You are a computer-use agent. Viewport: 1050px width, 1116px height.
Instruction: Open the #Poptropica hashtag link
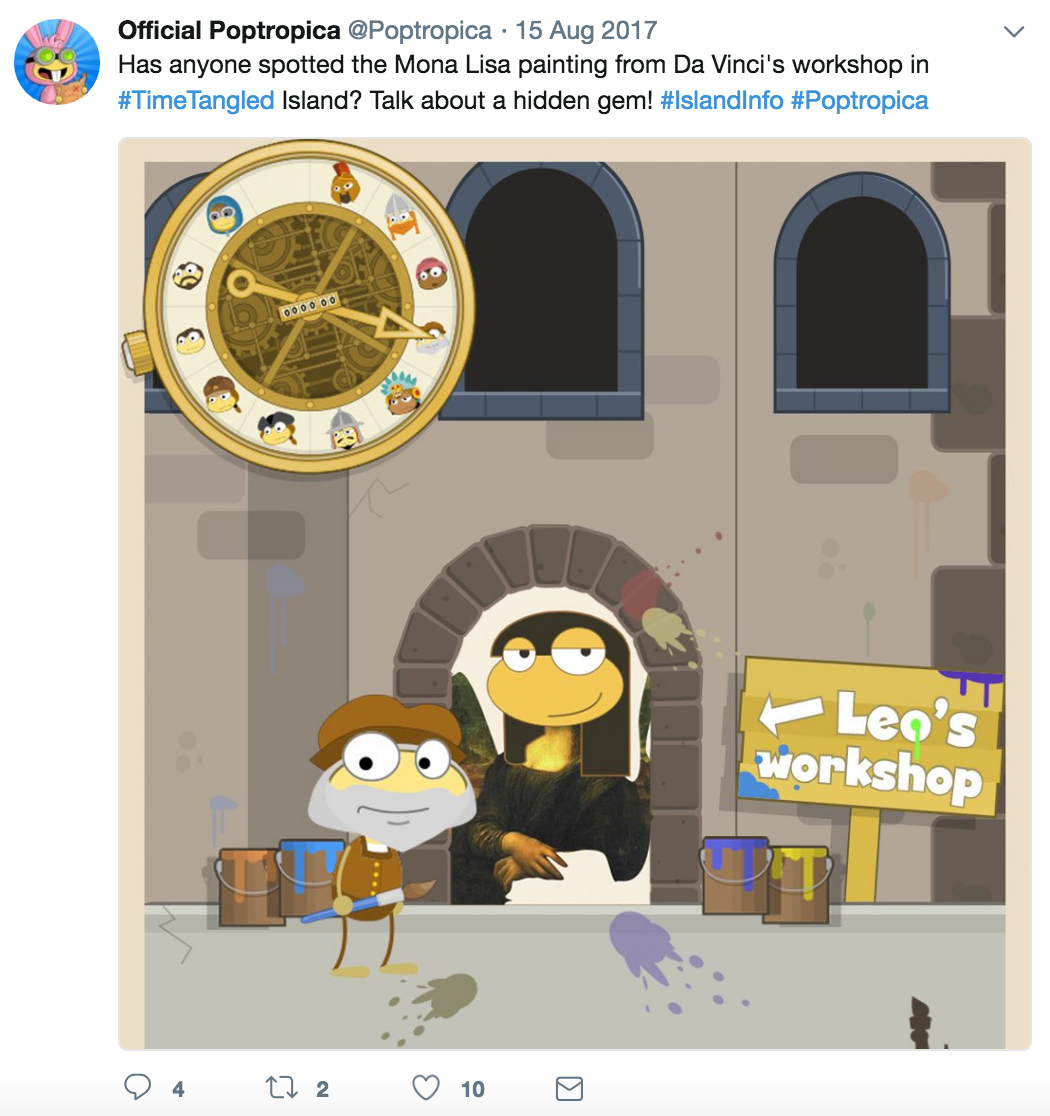tap(859, 100)
